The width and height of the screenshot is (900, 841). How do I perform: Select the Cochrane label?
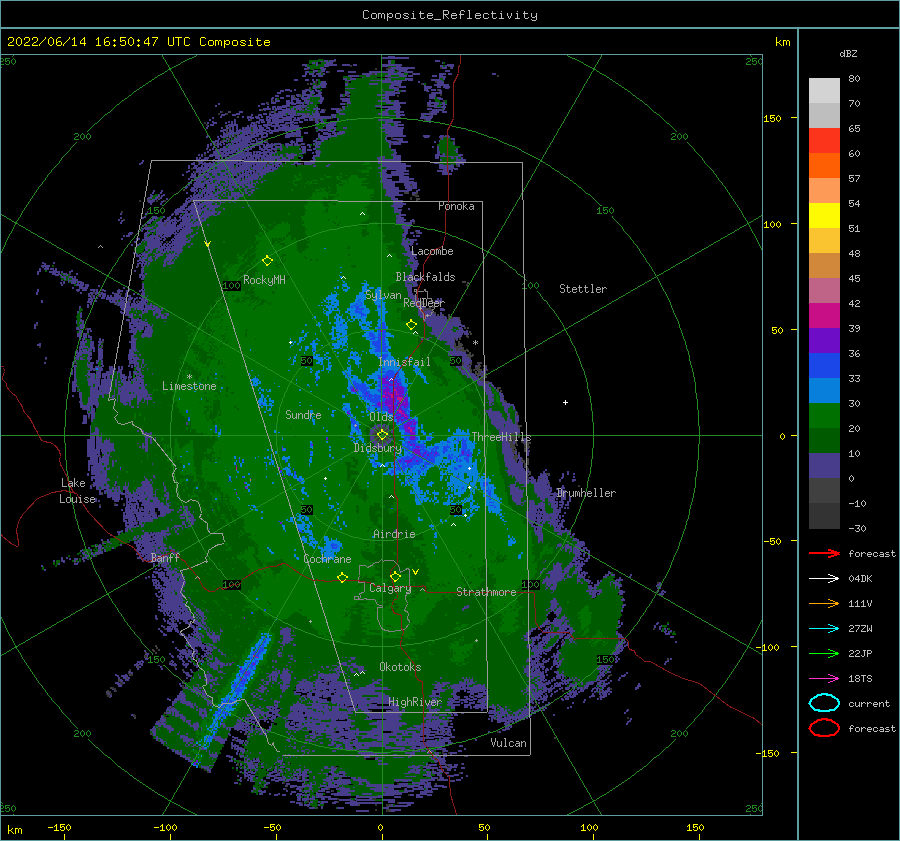point(327,559)
